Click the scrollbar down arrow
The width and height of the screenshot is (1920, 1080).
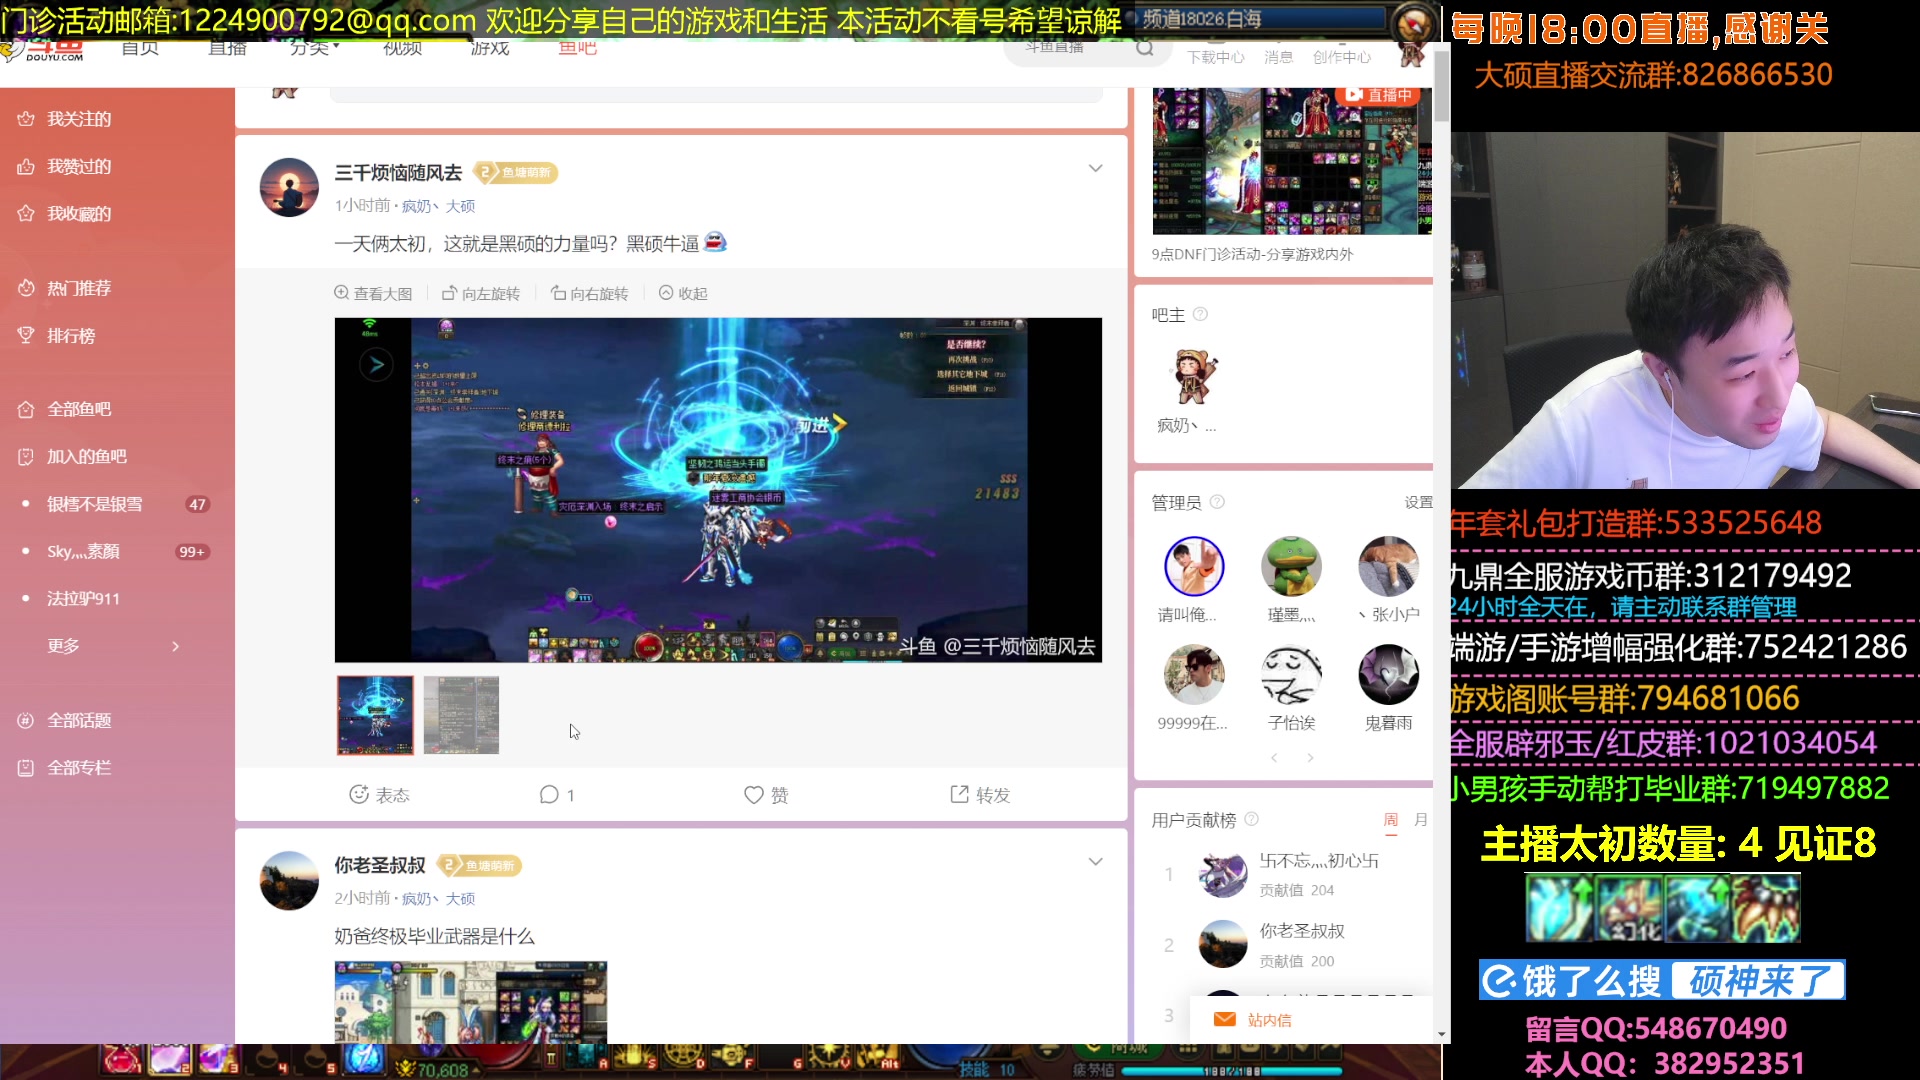click(1441, 1034)
